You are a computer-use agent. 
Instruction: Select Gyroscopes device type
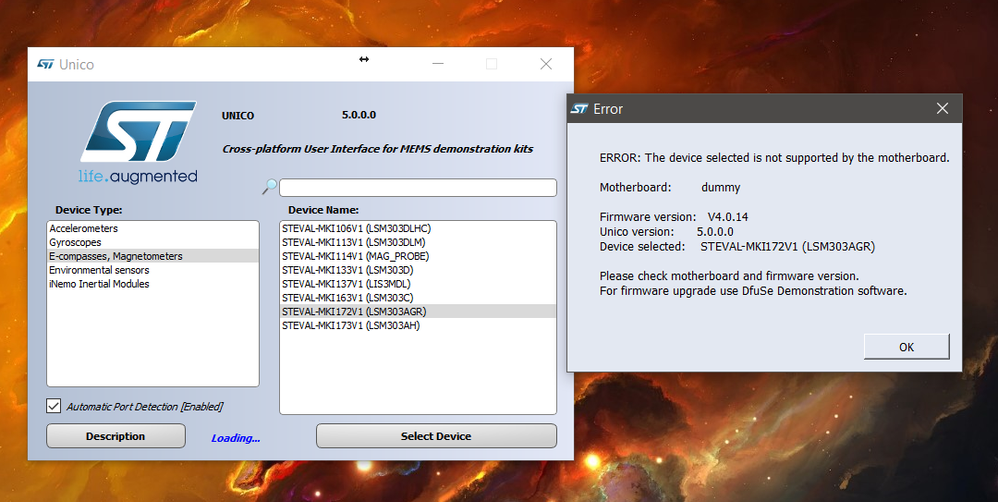tap(153, 242)
